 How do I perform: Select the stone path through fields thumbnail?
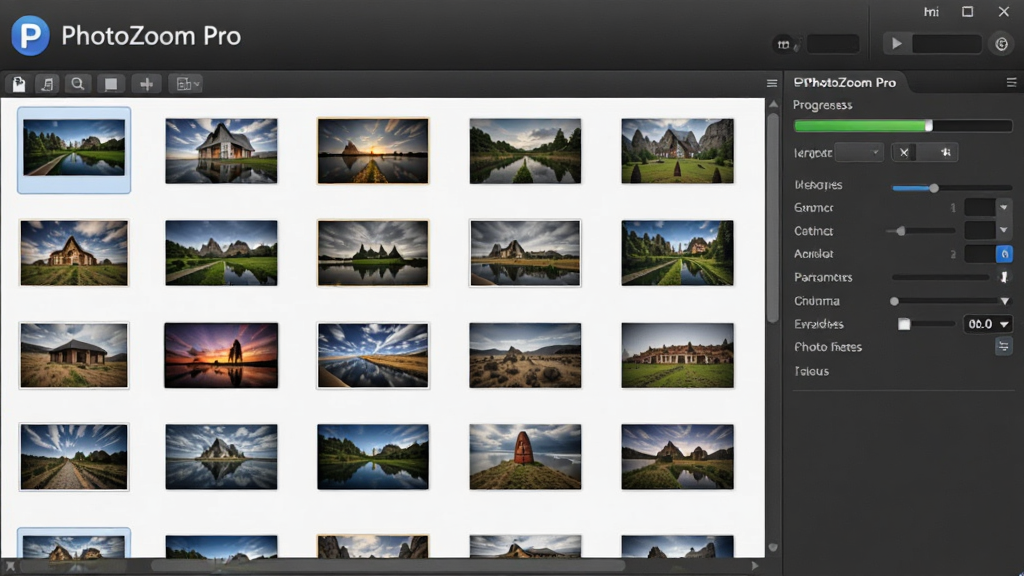[x=74, y=456]
